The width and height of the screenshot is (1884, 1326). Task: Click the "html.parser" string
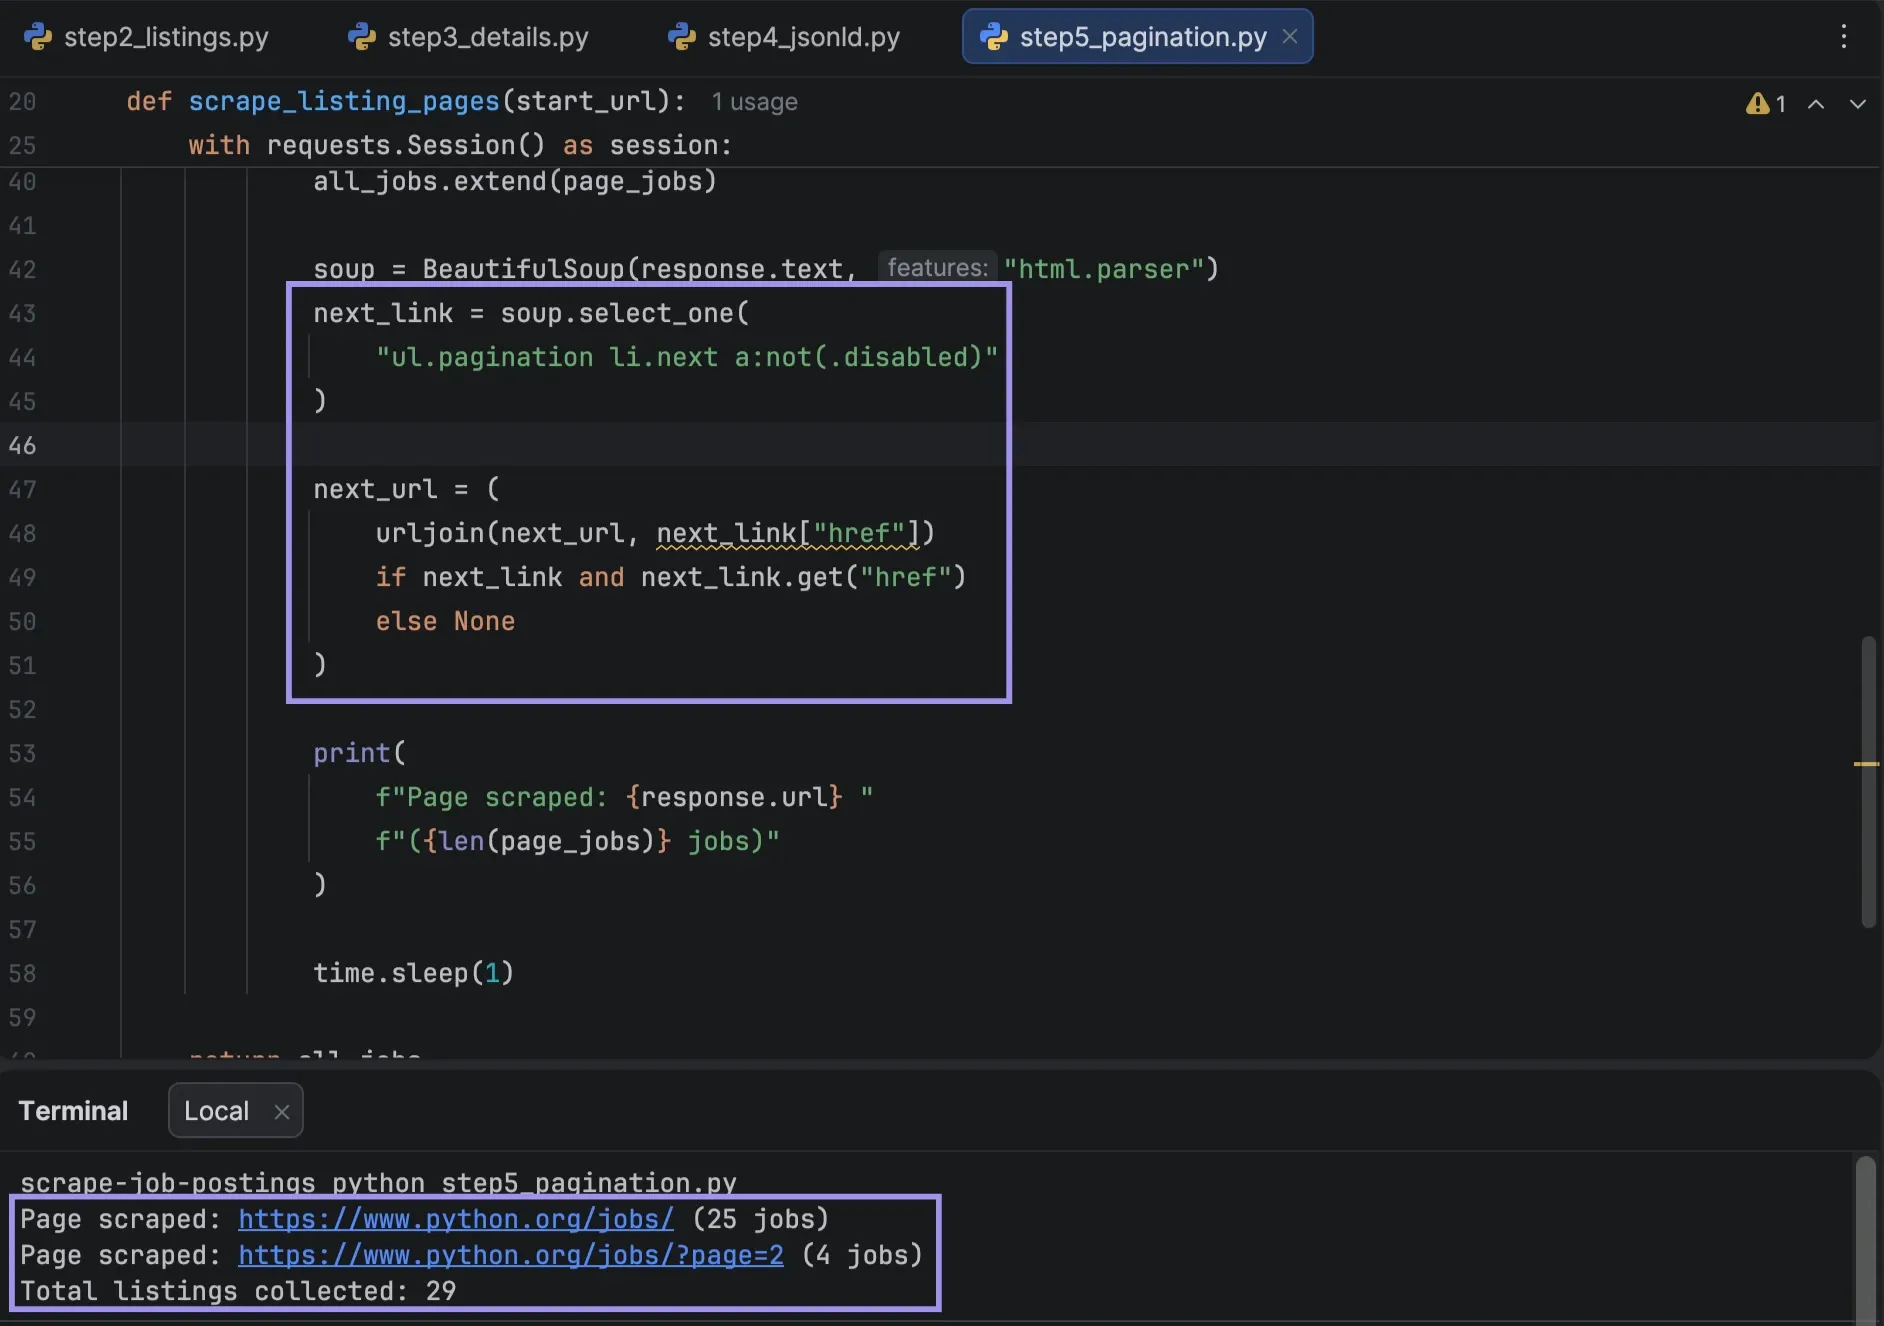pyautogui.click(x=1103, y=269)
